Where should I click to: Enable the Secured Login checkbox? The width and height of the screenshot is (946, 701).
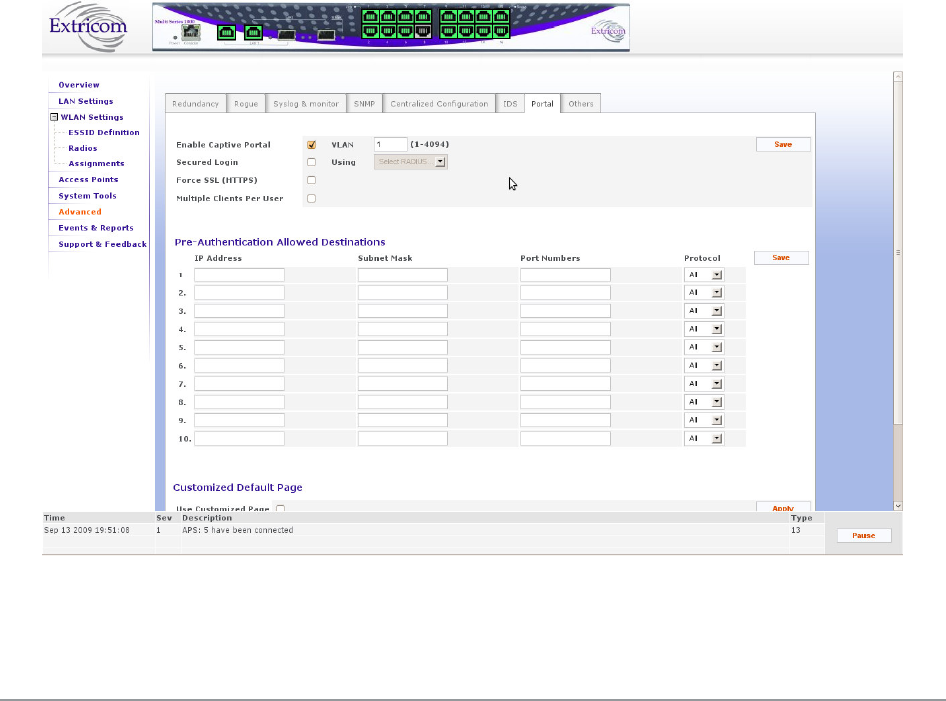tap(311, 162)
